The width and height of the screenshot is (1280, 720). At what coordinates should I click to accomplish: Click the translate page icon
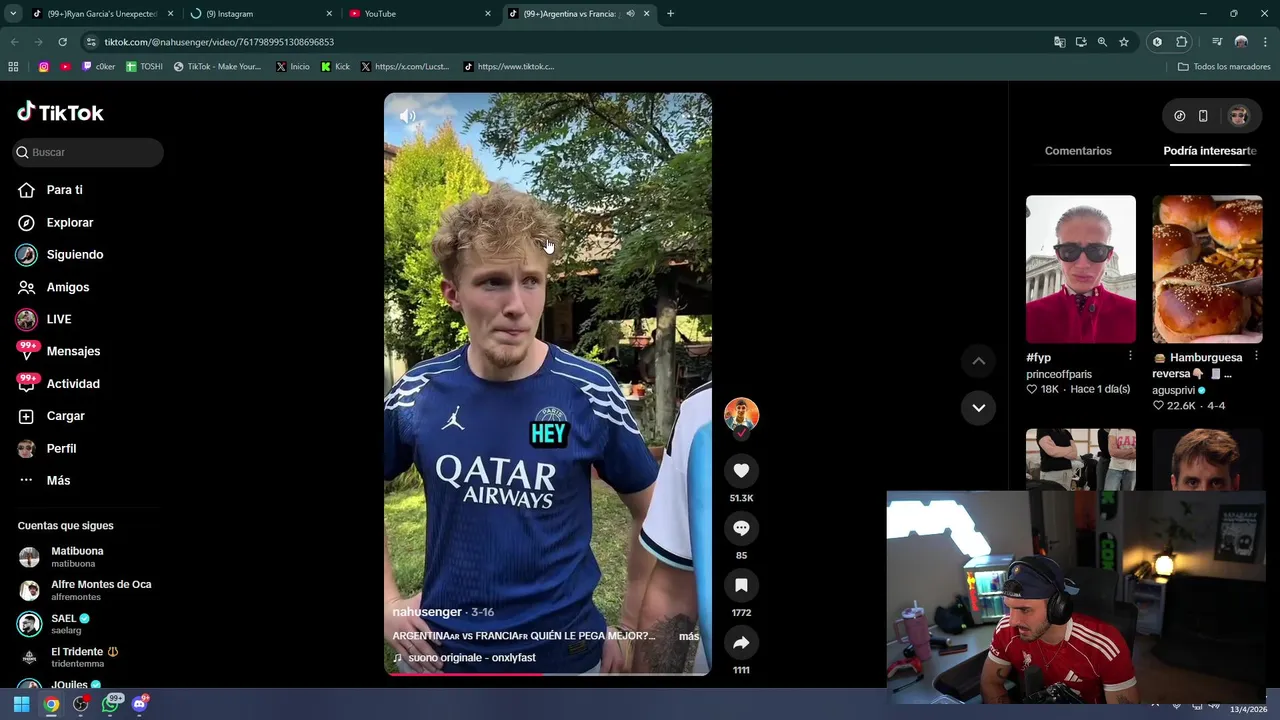tap(1059, 42)
